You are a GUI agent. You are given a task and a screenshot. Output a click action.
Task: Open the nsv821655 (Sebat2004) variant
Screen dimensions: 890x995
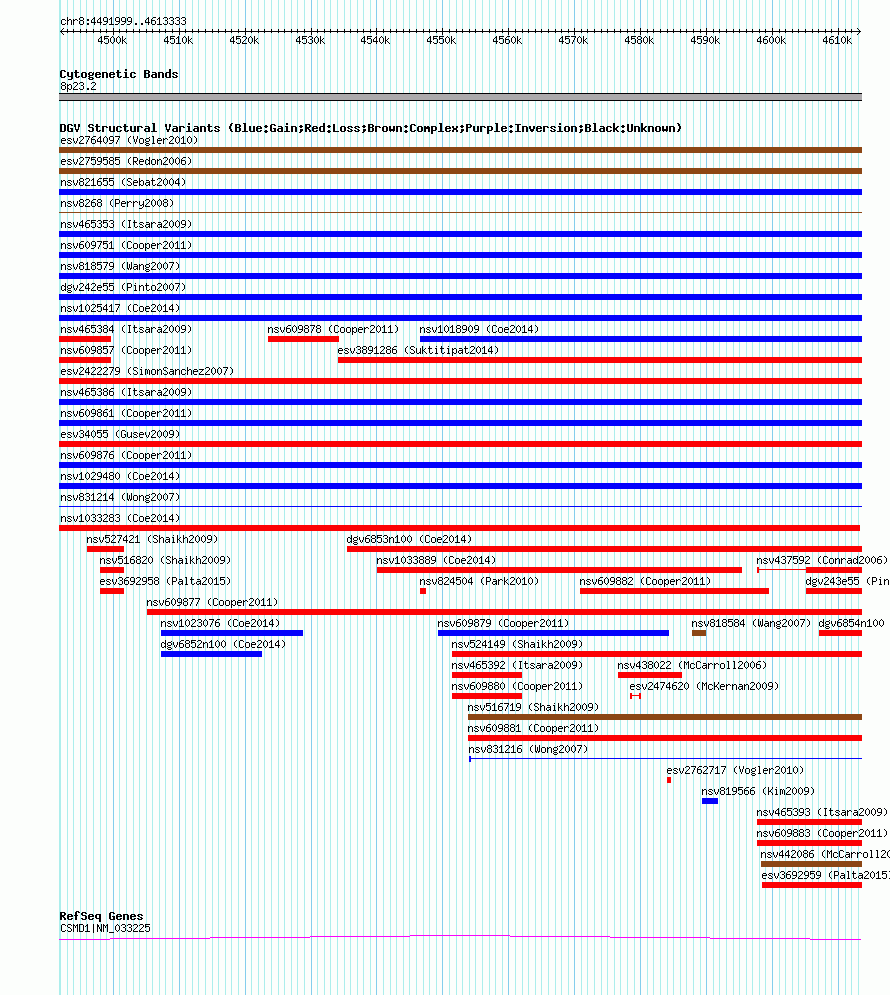point(123,182)
